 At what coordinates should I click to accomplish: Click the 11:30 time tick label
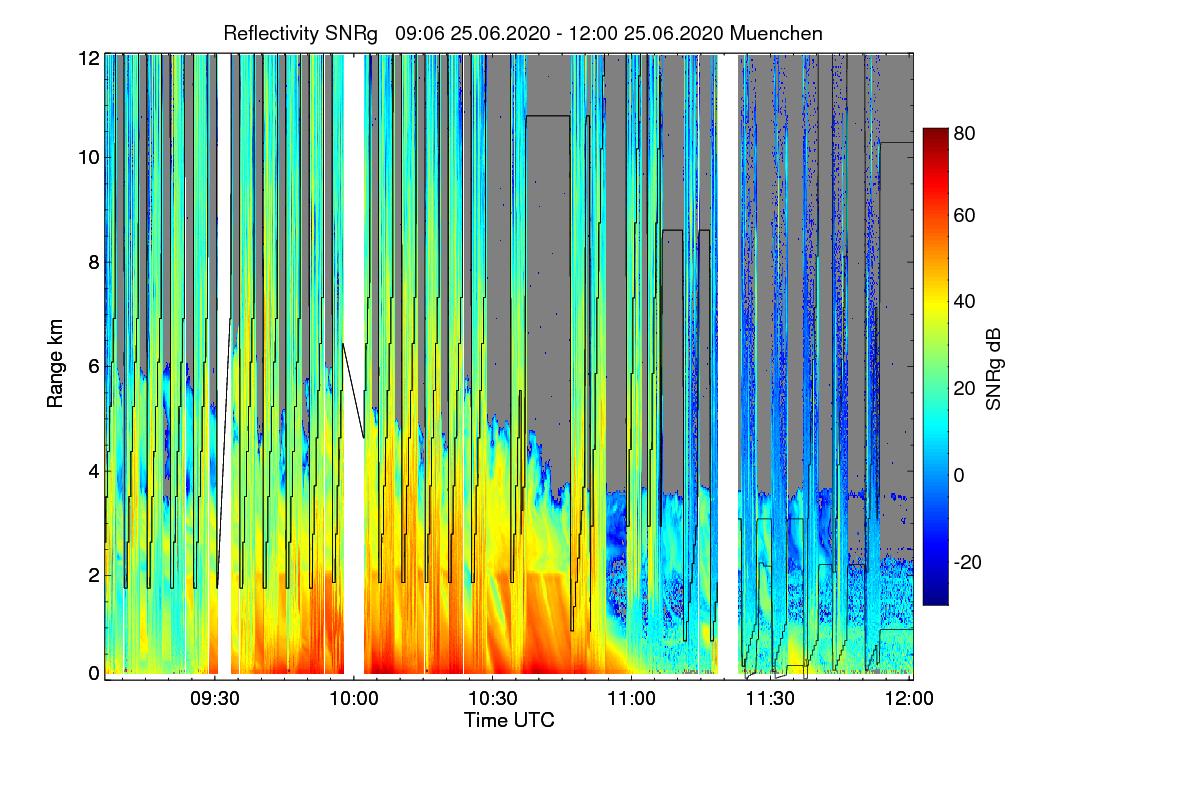[770, 699]
